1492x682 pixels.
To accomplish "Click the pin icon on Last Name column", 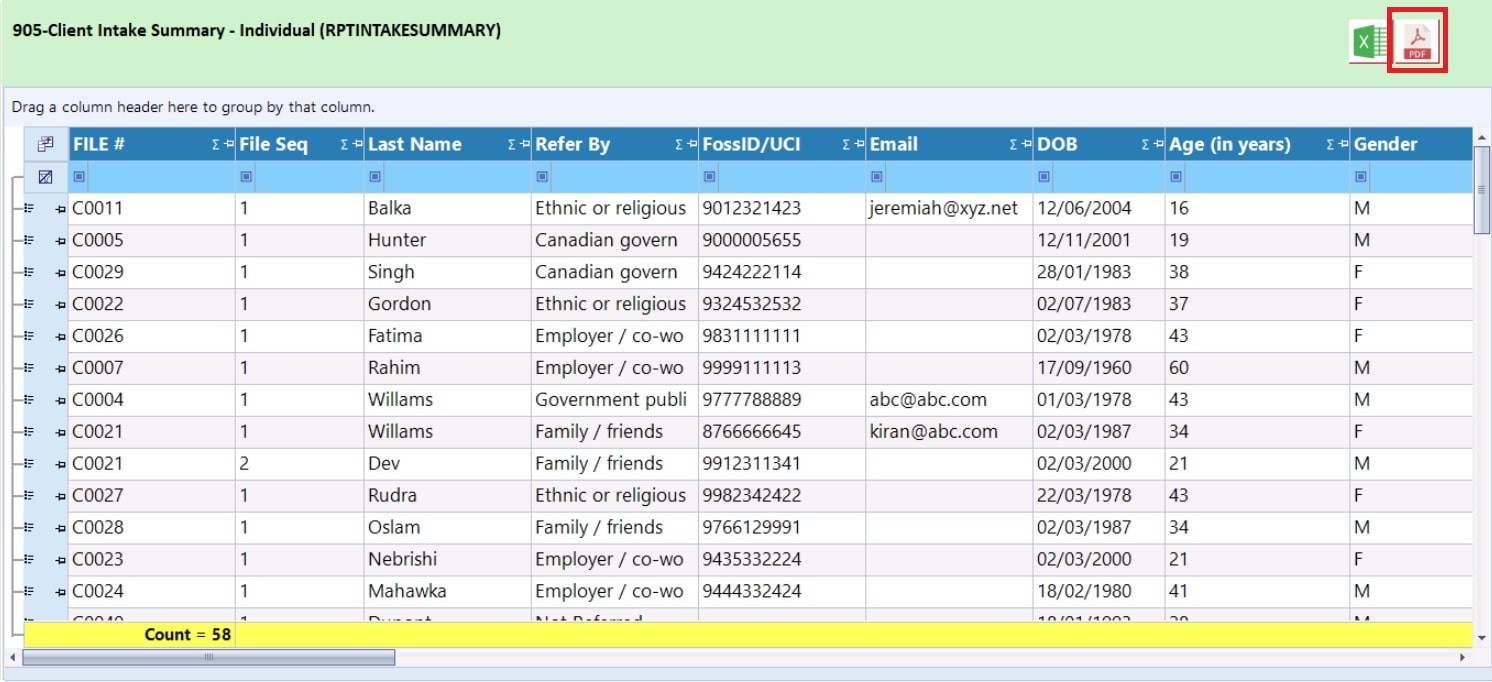I will pyautogui.click(x=524, y=145).
